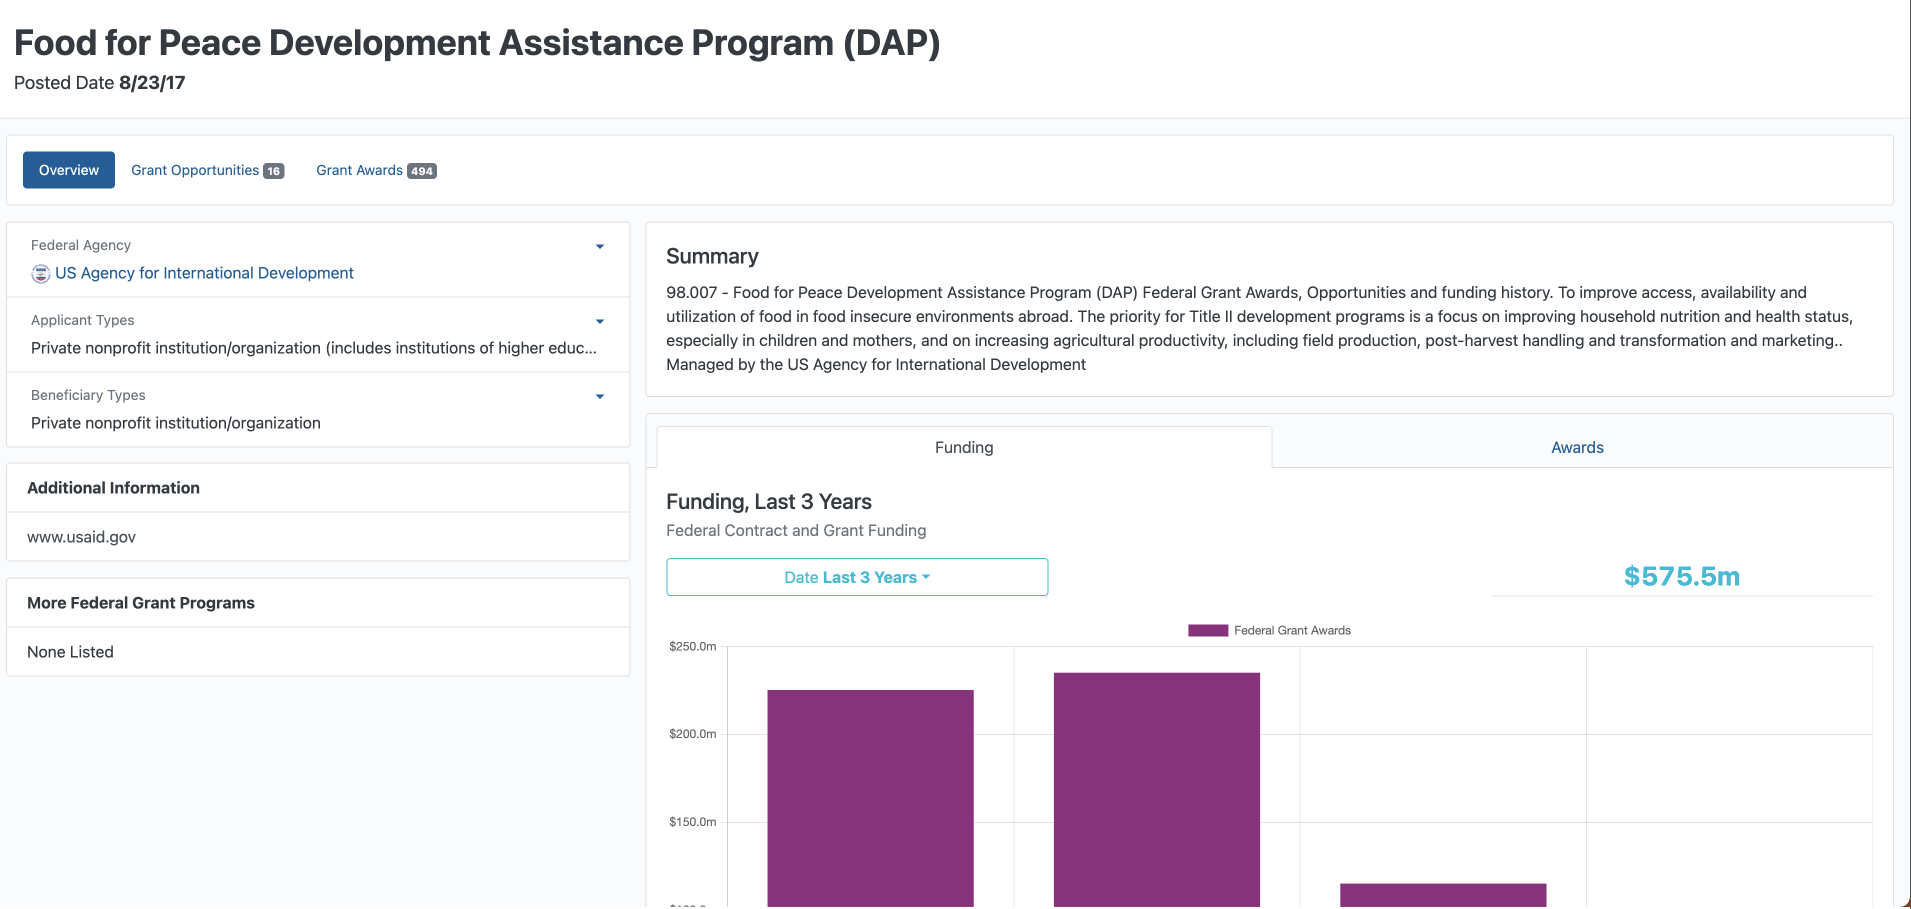Click the $250.0m axis label
Screen dimensions: 1911x909
pyautogui.click(x=693, y=646)
